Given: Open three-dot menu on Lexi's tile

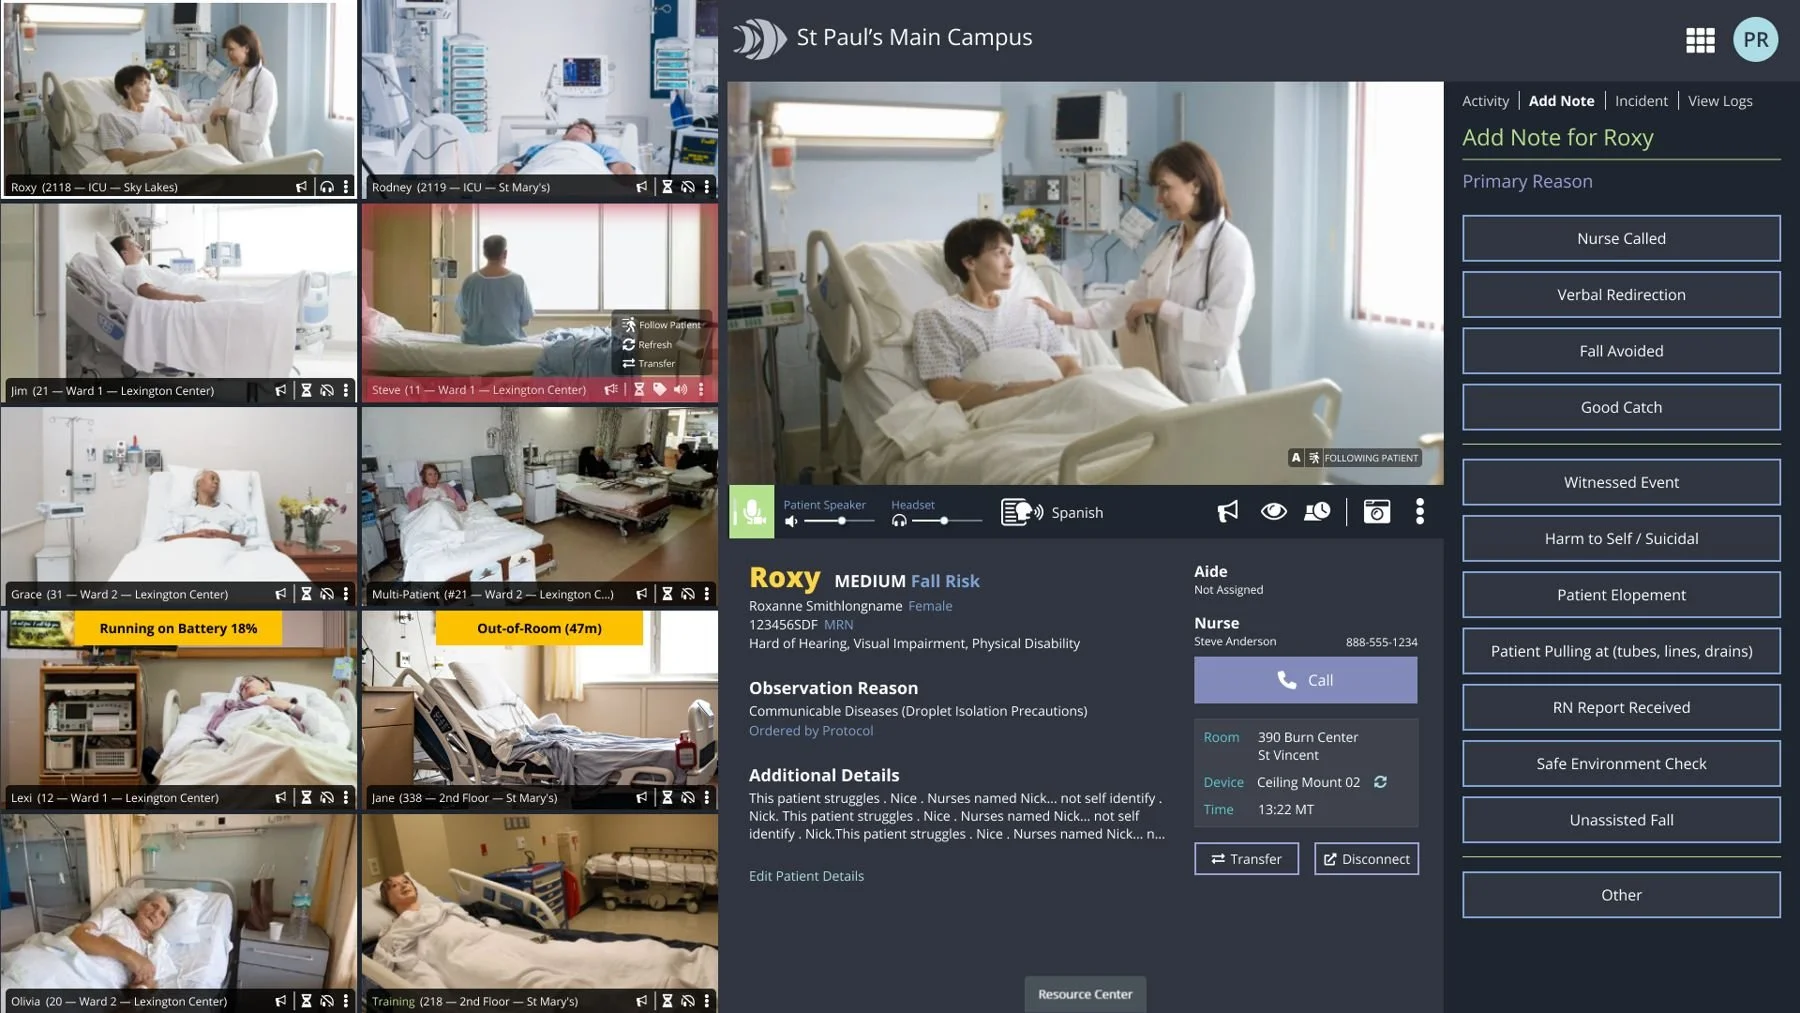Looking at the screenshot, I should (x=346, y=797).
